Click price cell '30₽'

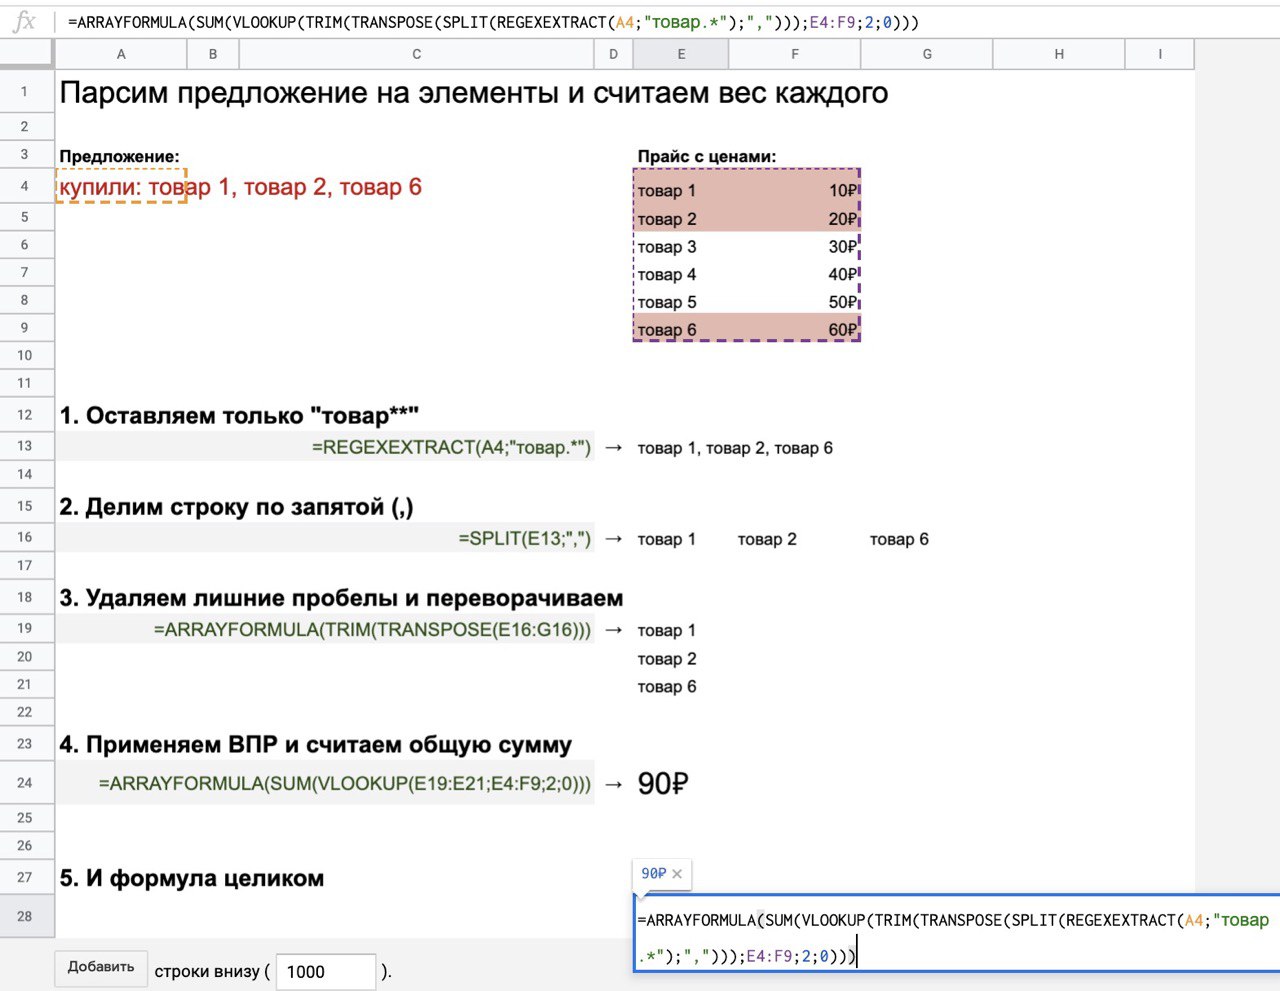pyautogui.click(x=842, y=247)
